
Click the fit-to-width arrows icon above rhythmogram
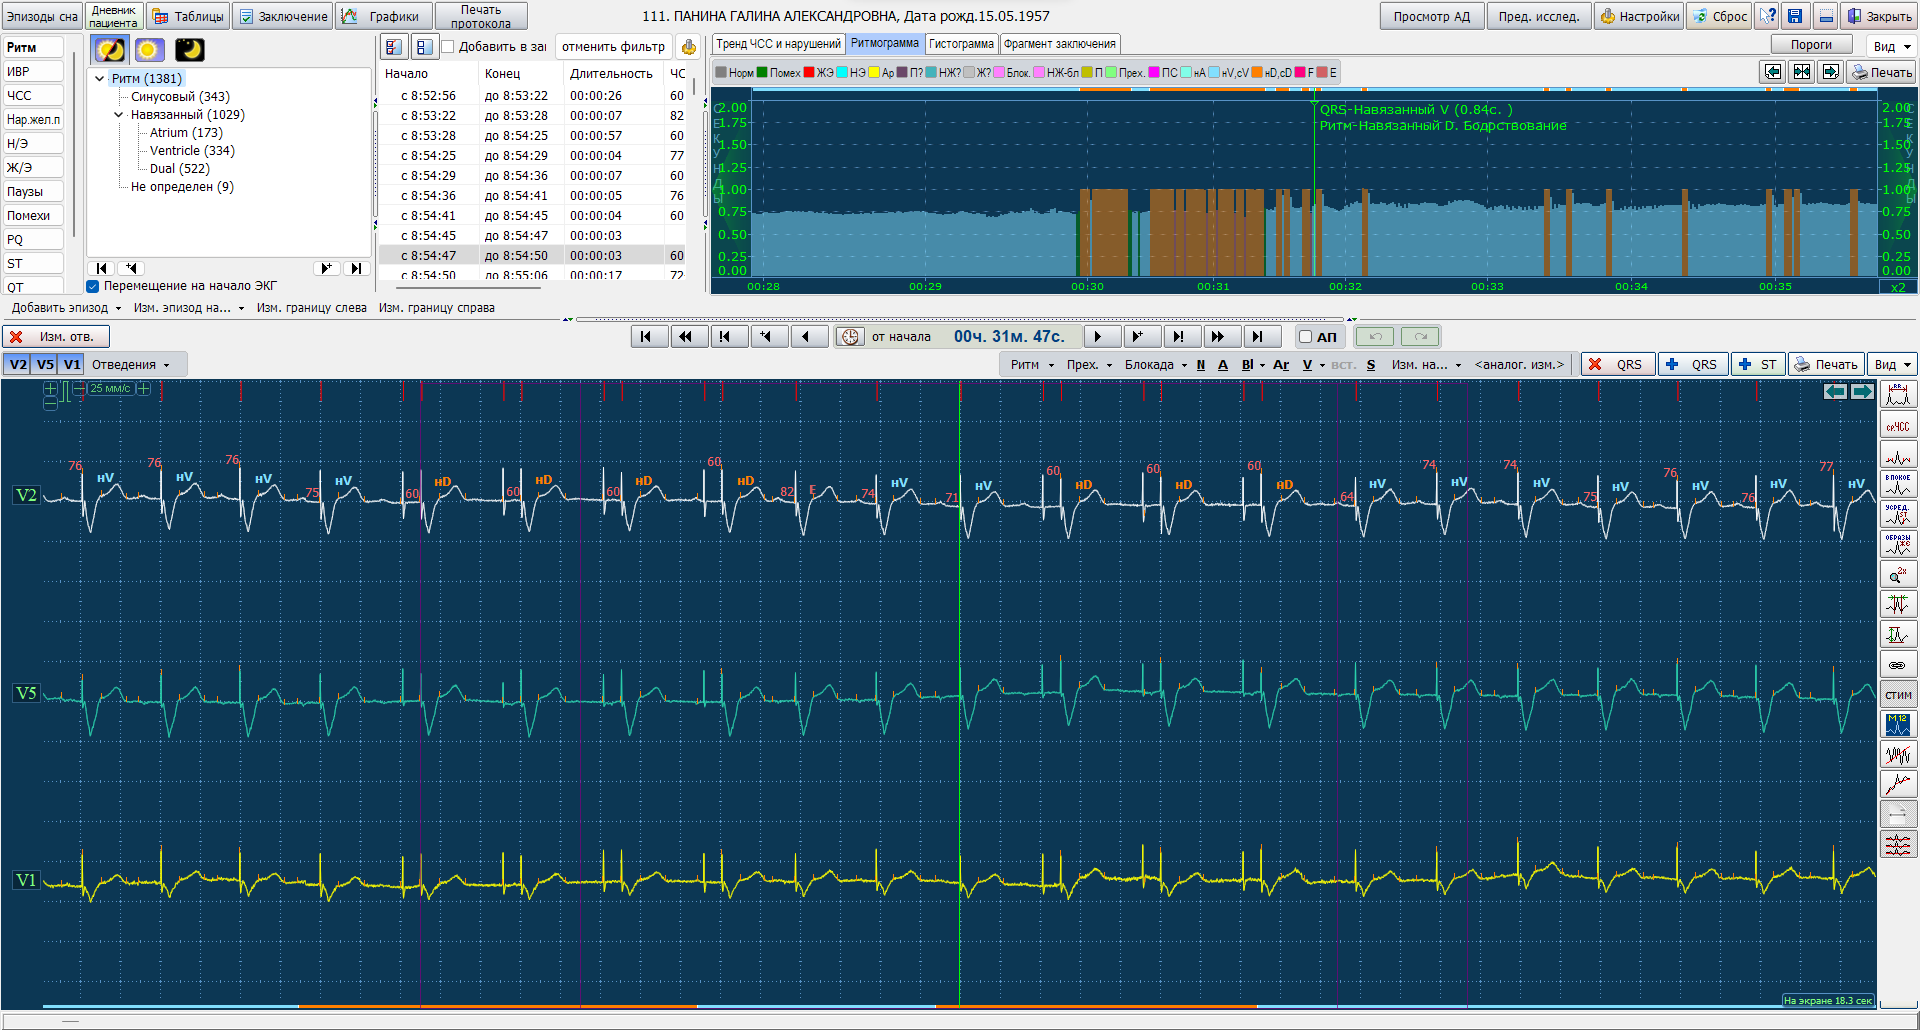pos(1801,72)
